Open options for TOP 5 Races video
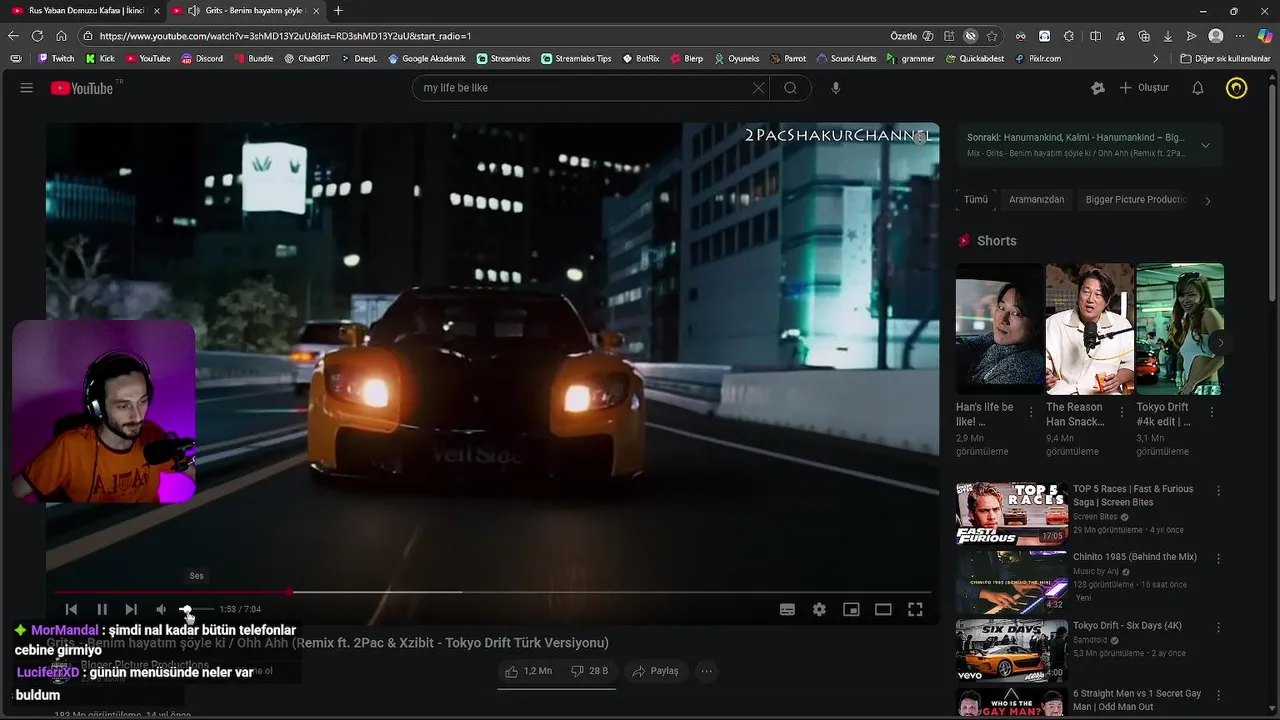 [x=1218, y=491]
